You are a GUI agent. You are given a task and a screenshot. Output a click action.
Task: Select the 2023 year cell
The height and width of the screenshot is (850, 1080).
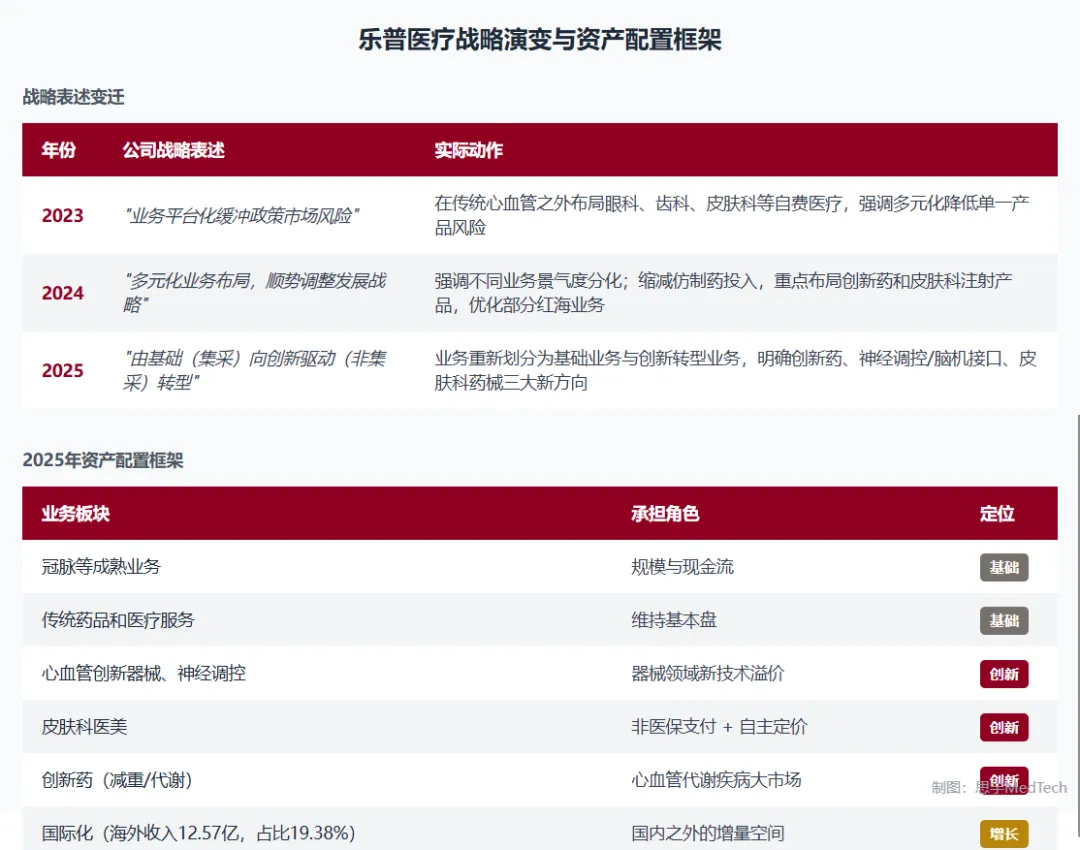click(x=63, y=216)
